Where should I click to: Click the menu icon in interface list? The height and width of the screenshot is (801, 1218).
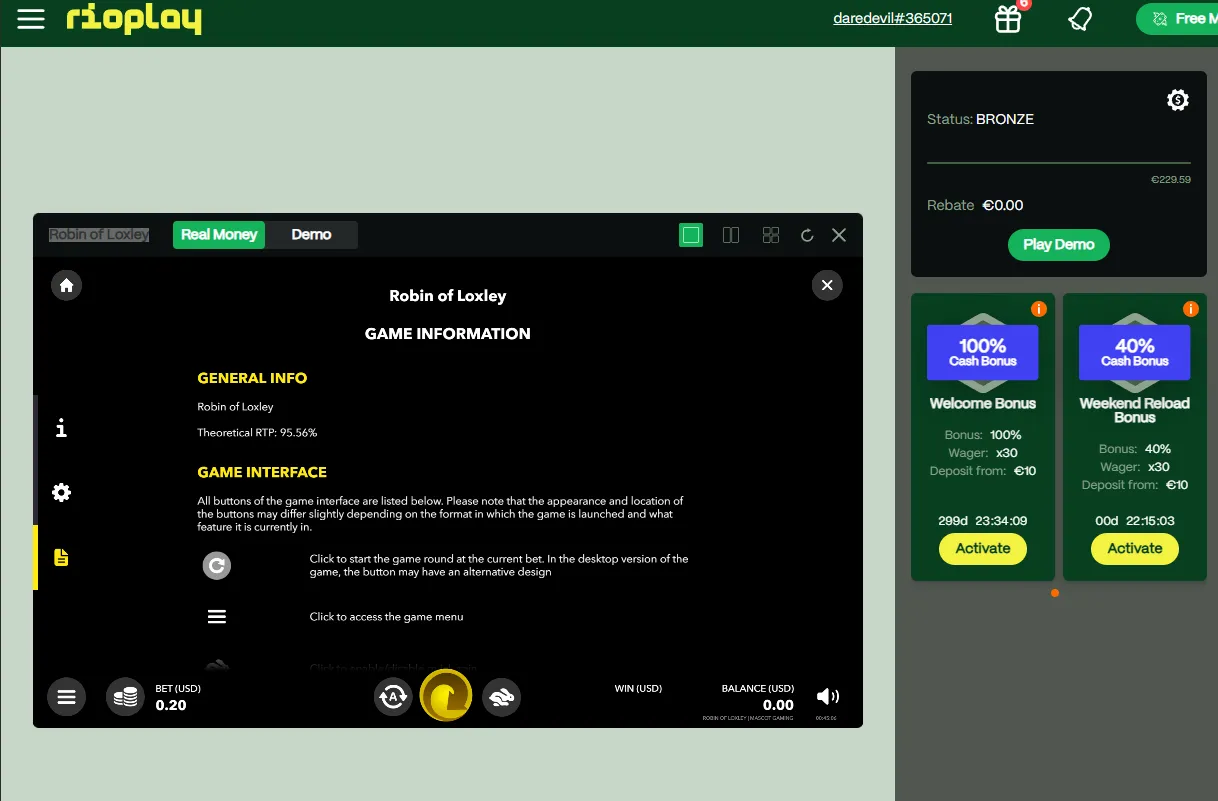coord(217,617)
